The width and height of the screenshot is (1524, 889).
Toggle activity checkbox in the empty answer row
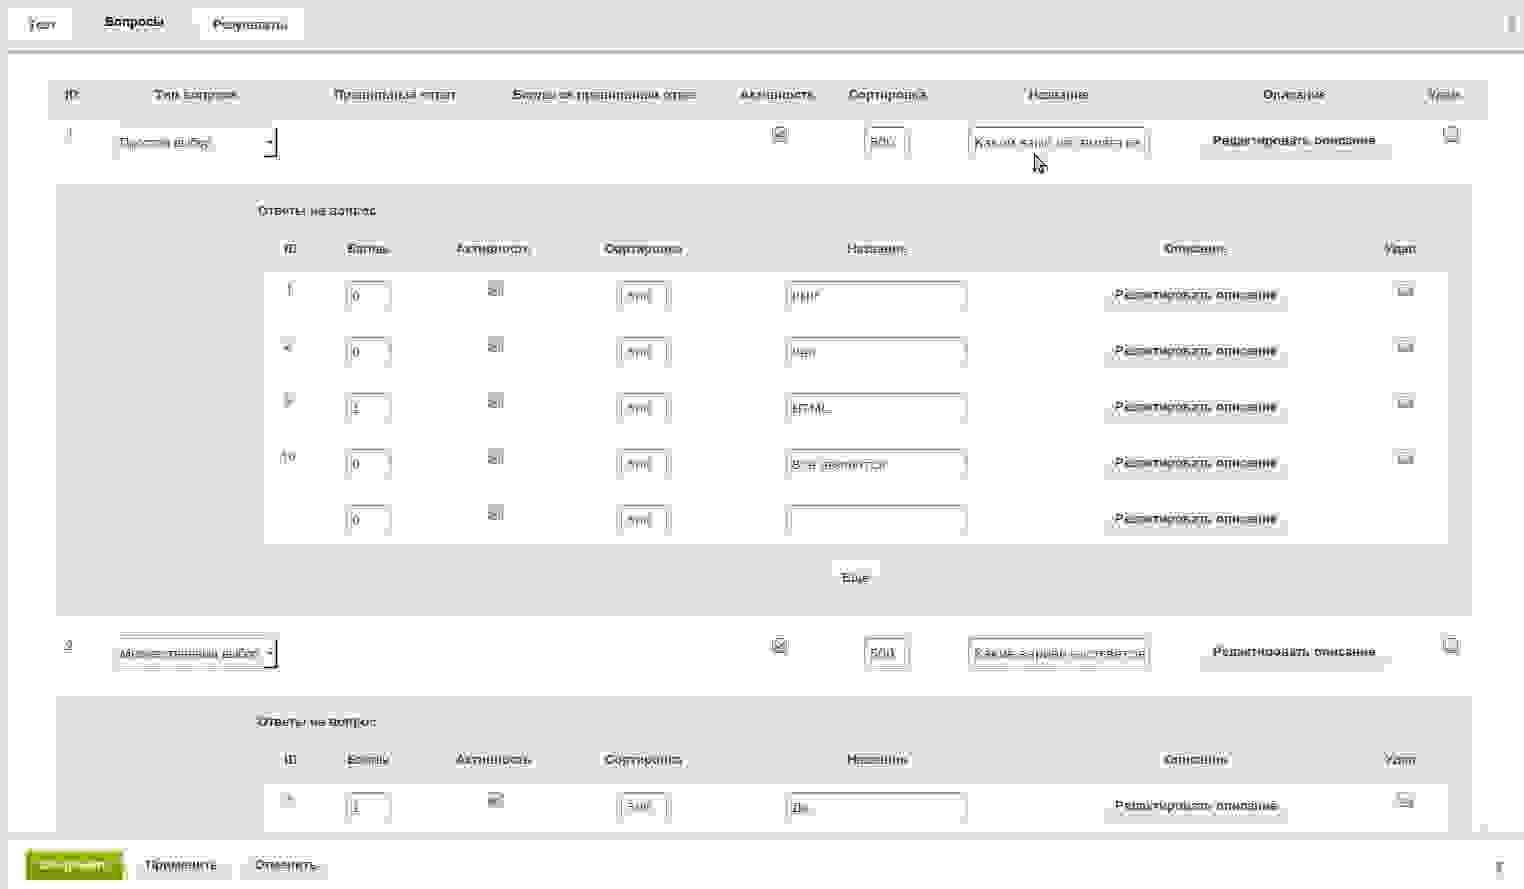495,514
